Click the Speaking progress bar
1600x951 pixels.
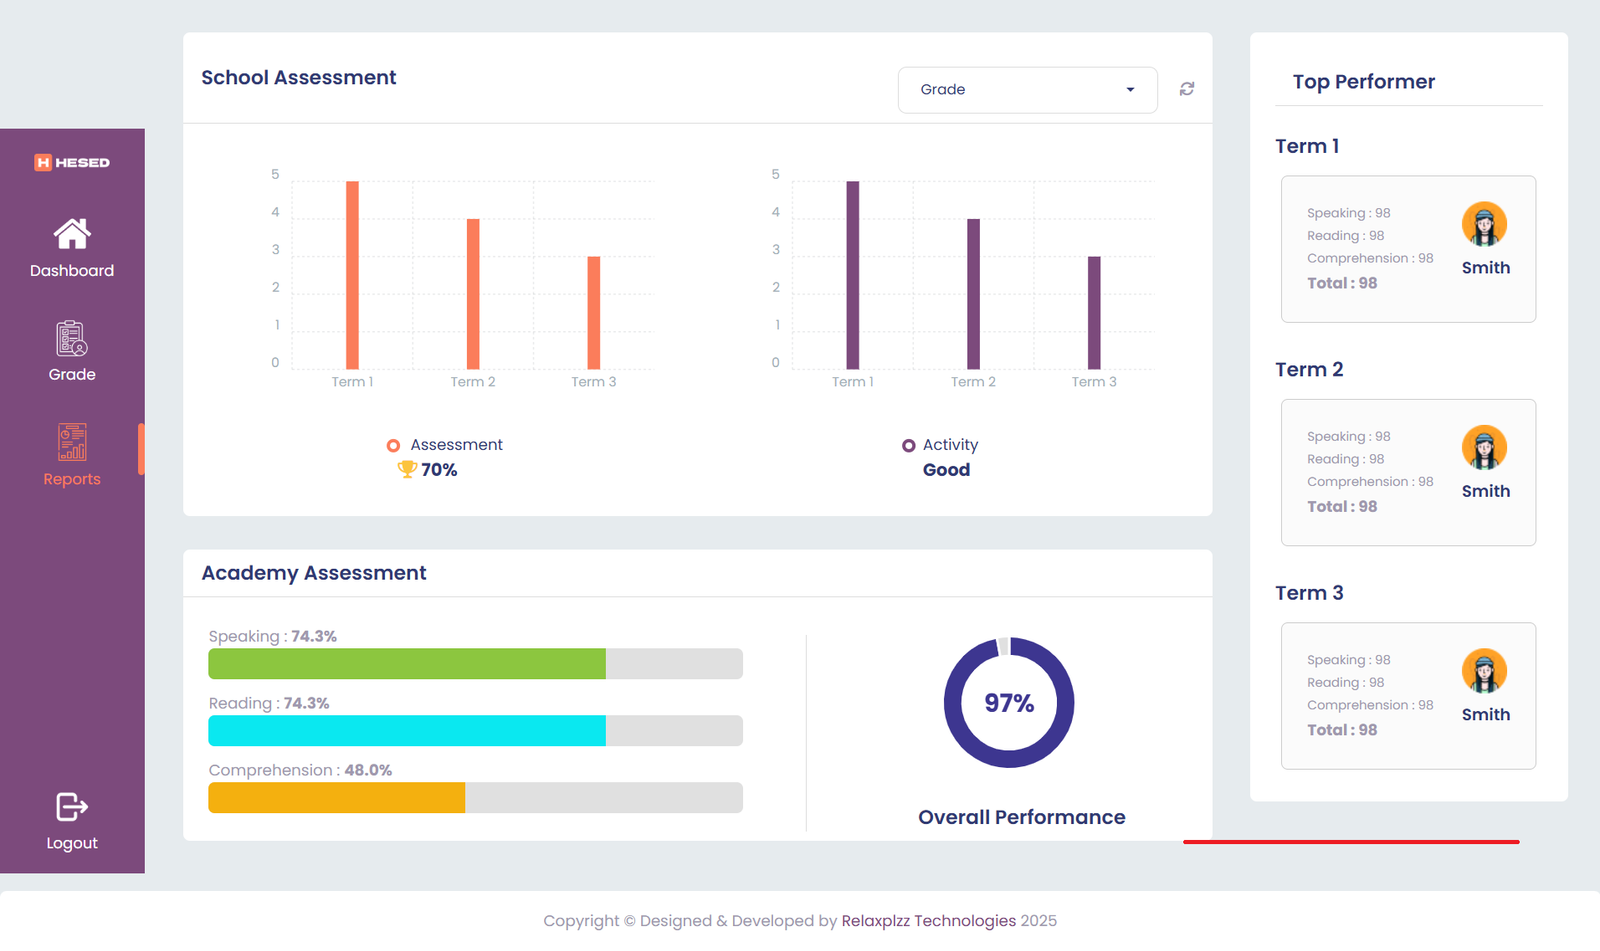pyautogui.click(x=475, y=664)
